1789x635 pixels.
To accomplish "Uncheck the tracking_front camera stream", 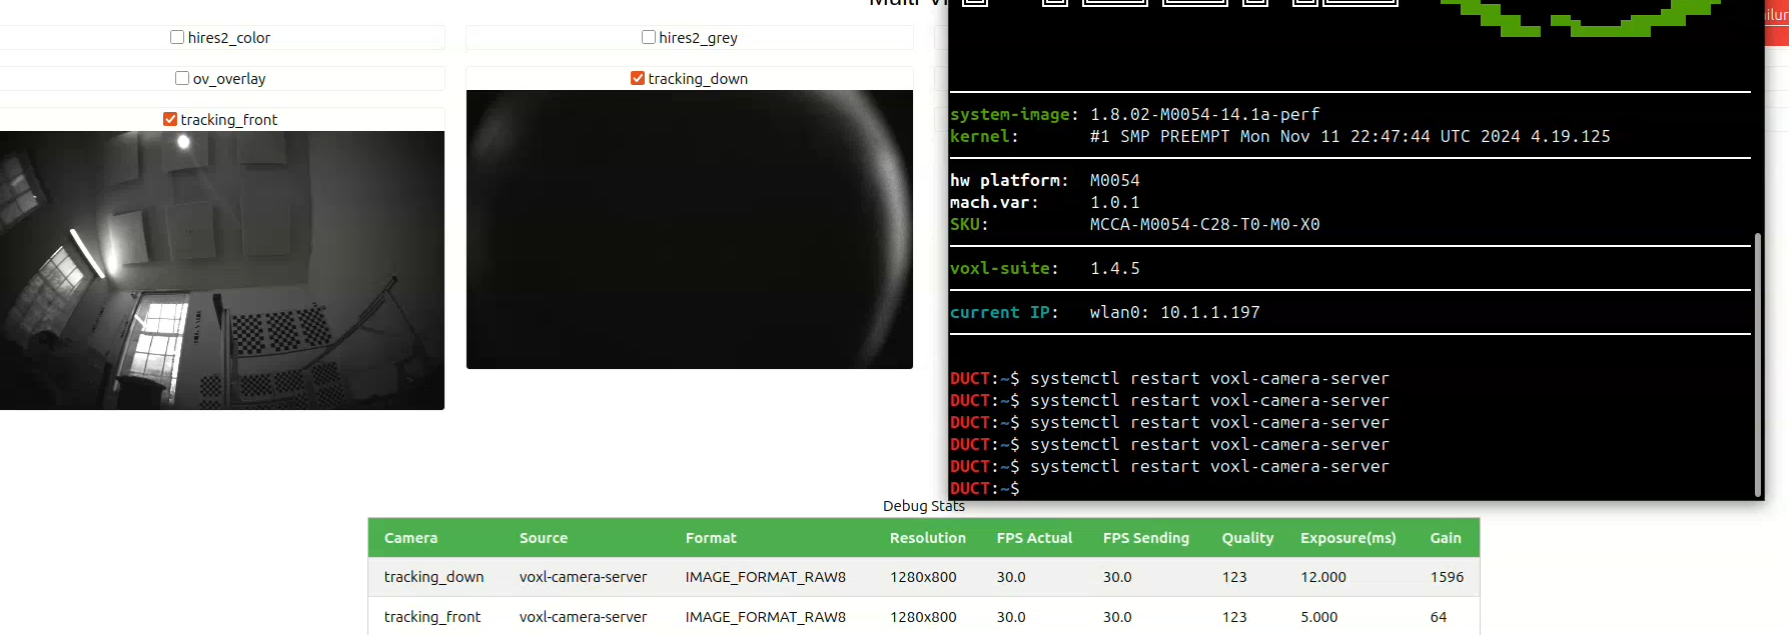I will pos(170,119).
